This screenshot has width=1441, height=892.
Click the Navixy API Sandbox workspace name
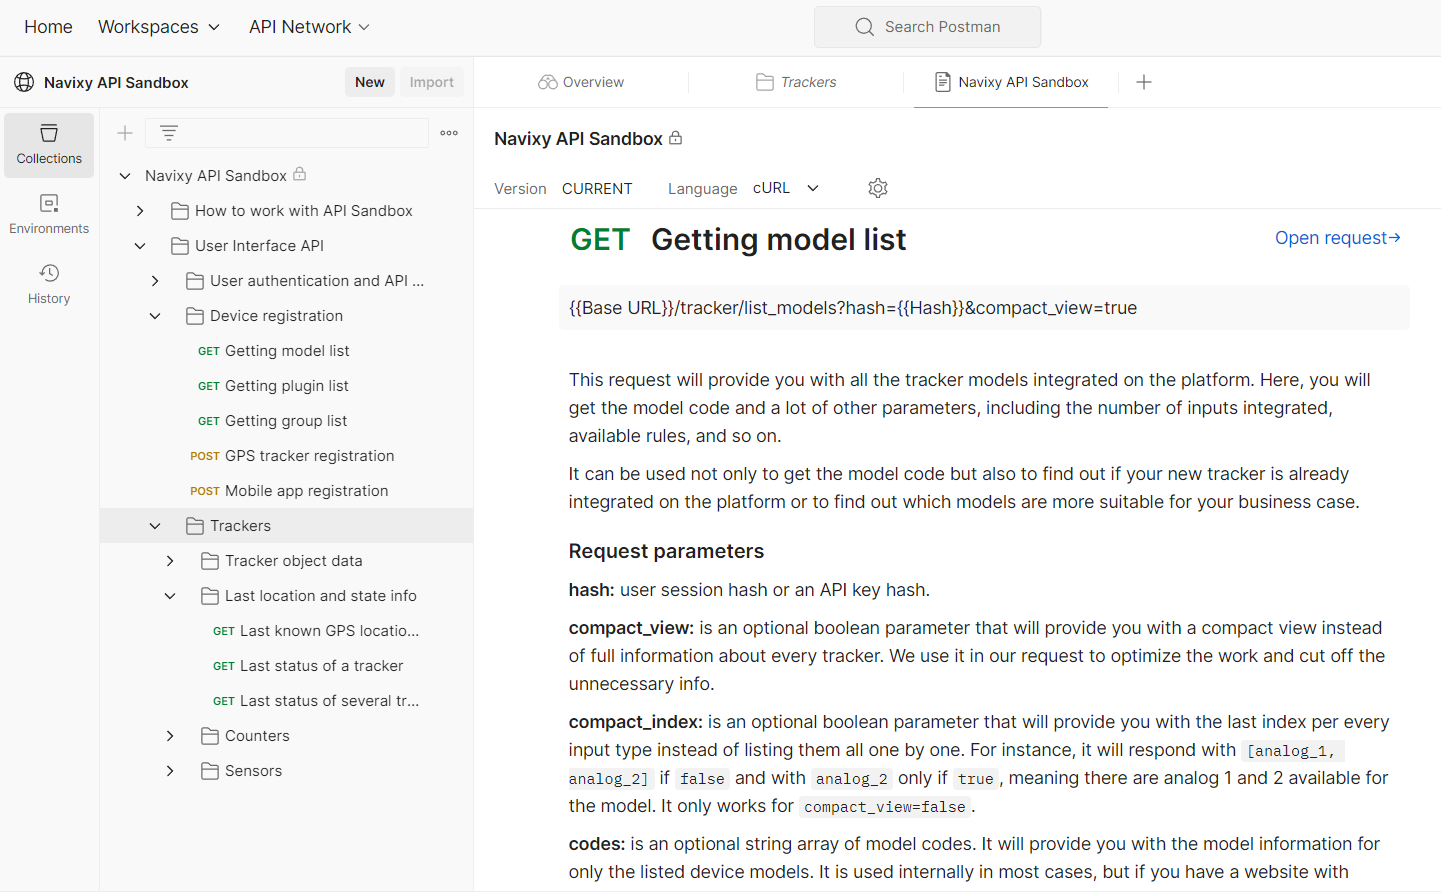pos(116,82)
